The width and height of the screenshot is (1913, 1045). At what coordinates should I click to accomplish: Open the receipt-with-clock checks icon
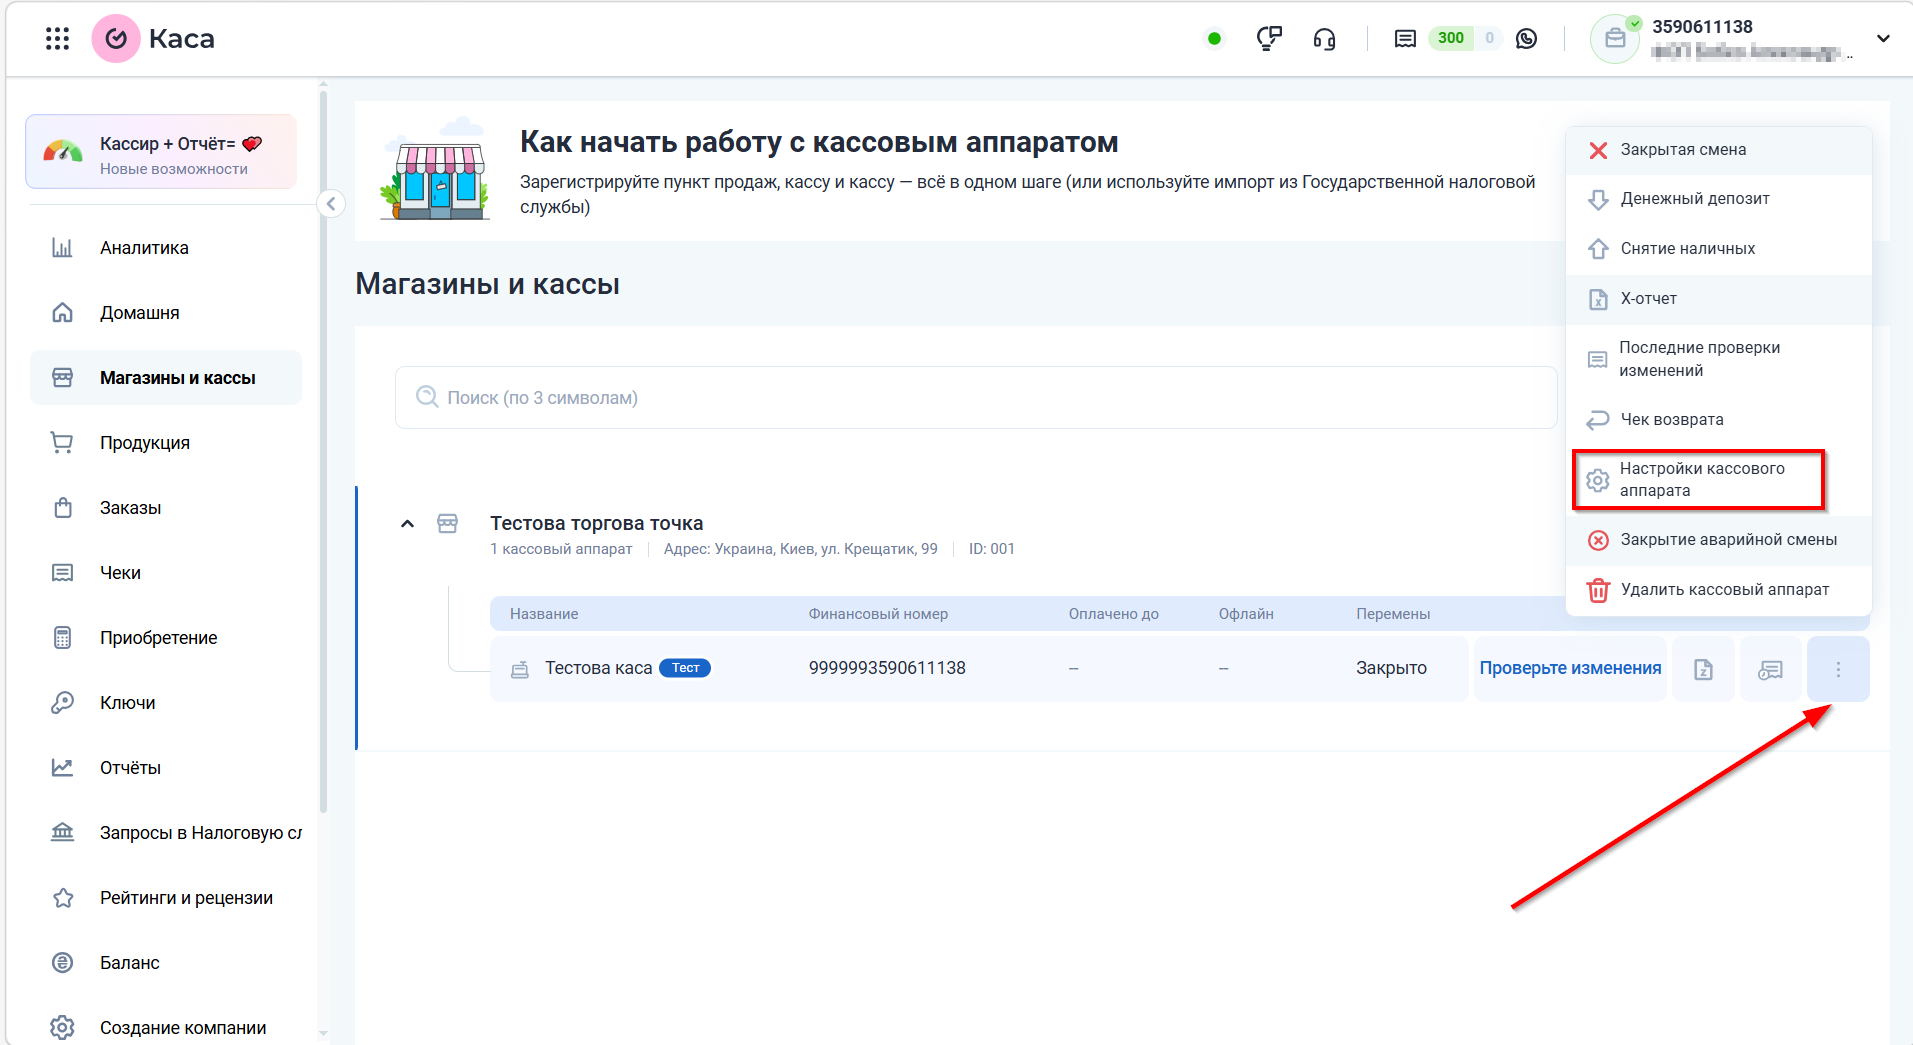[x=1770, y=668]
